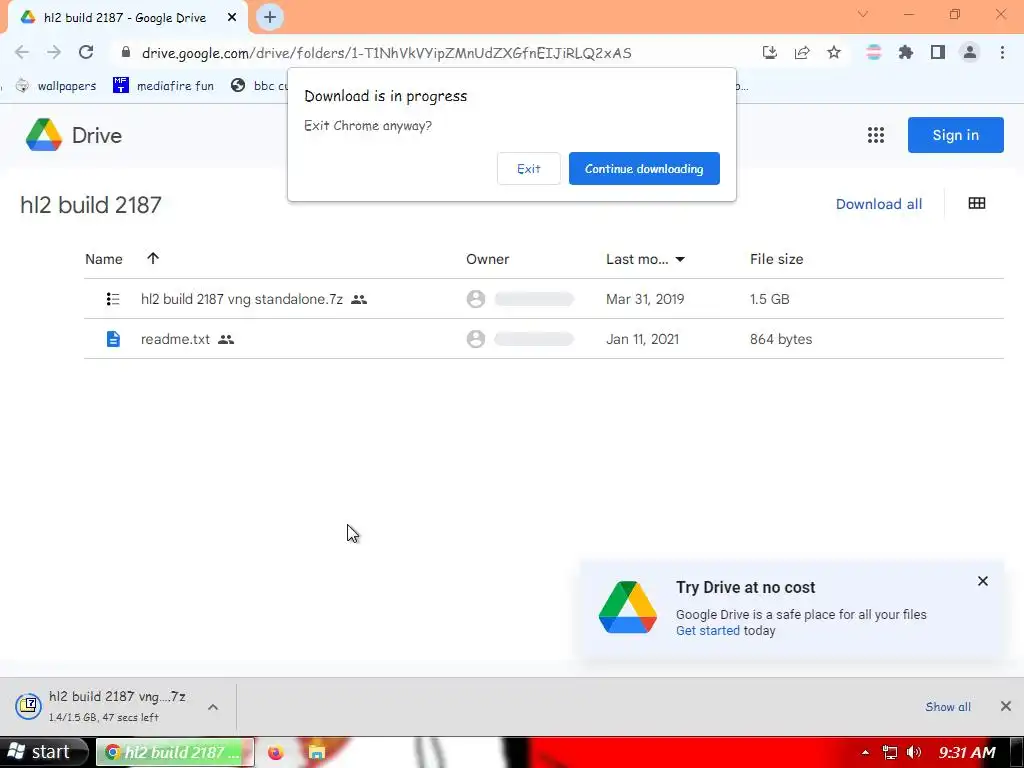This screenshot has height=768, width=1024.
Task: Click Chrome taskbar button hl2 build 2187
Action: (175, 752)
